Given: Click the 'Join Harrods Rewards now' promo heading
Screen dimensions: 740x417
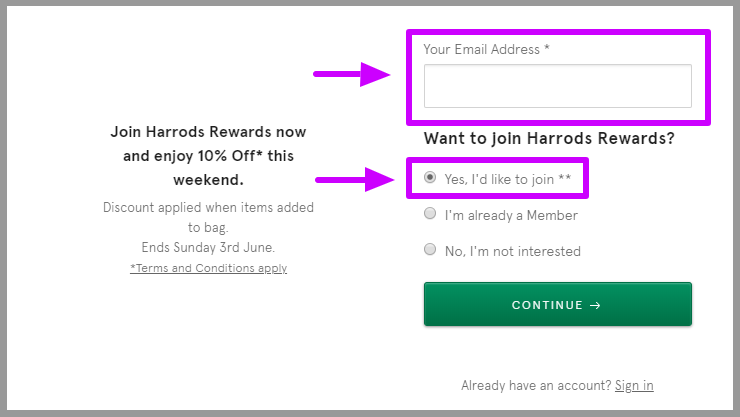Looking at the screenshot, I should [209, 132].
